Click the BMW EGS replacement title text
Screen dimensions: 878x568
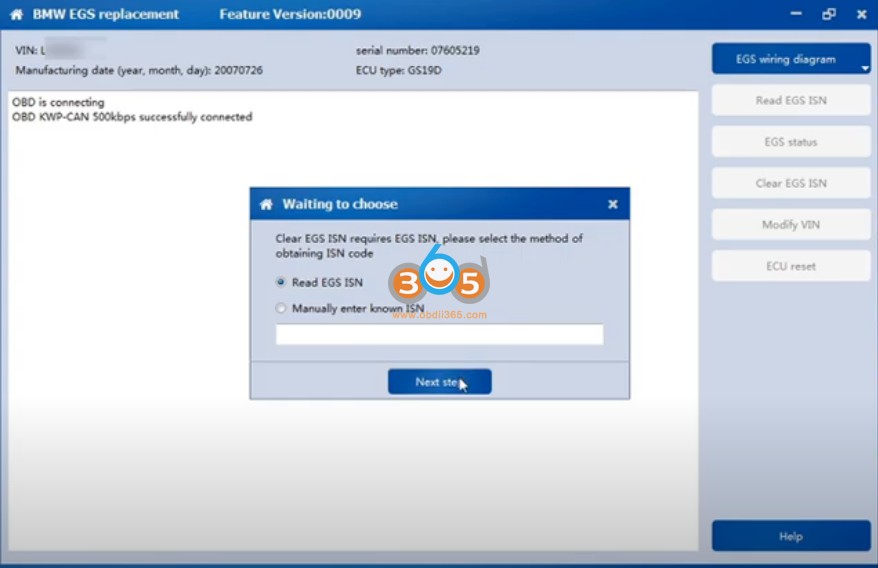coord(105,15)
